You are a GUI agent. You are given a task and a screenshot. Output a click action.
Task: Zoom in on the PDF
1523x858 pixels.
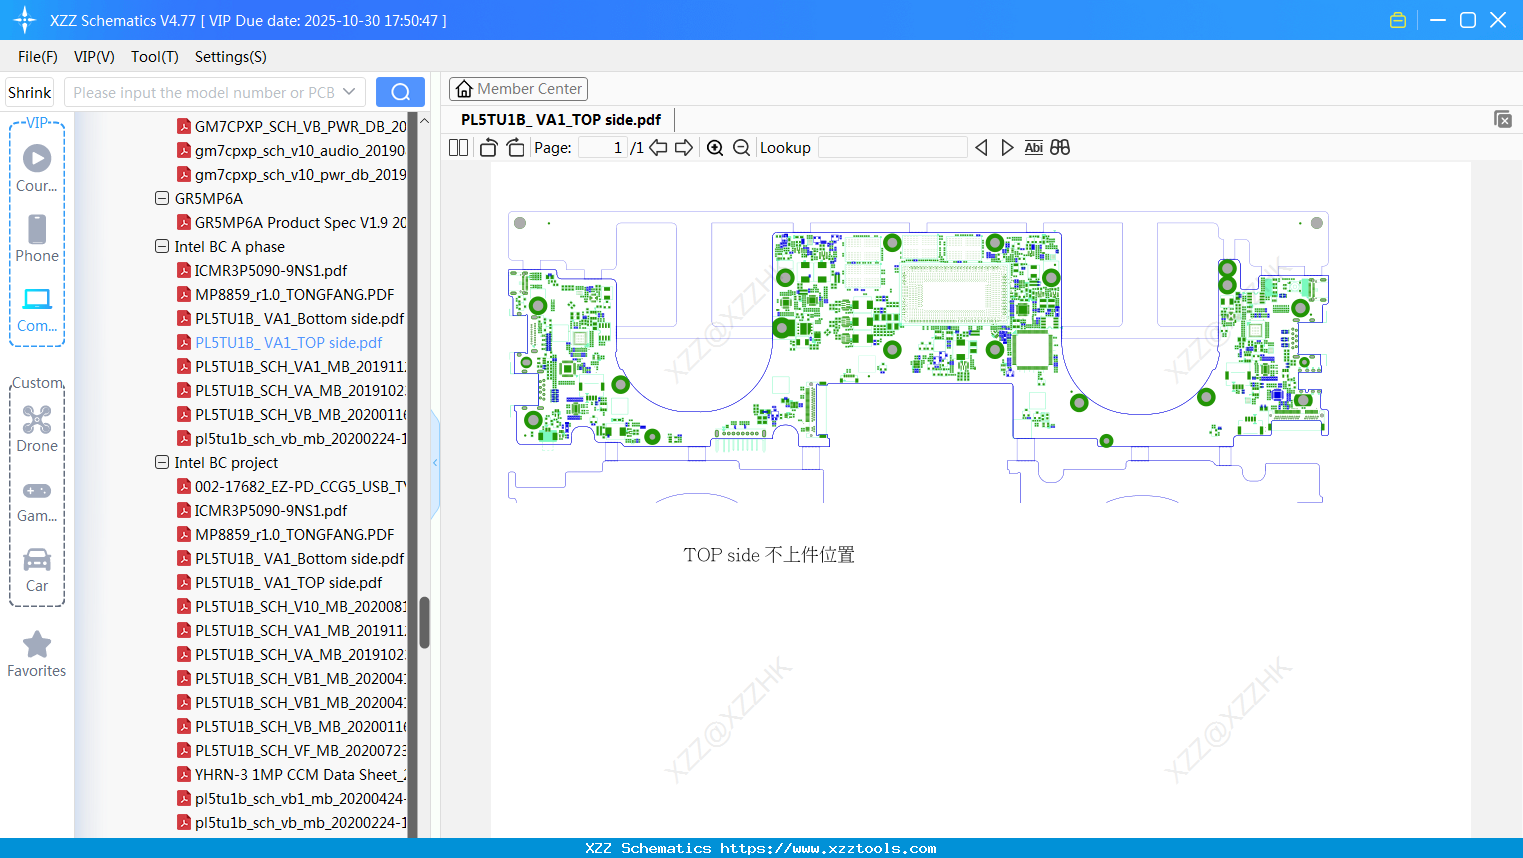[715, 148]
